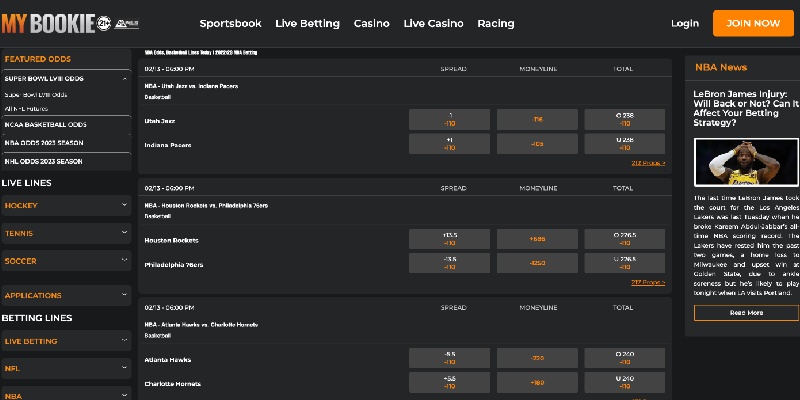Expand the Soccer live lines
The width and height of the screenshot is (800, 400).
click(66, 261)
